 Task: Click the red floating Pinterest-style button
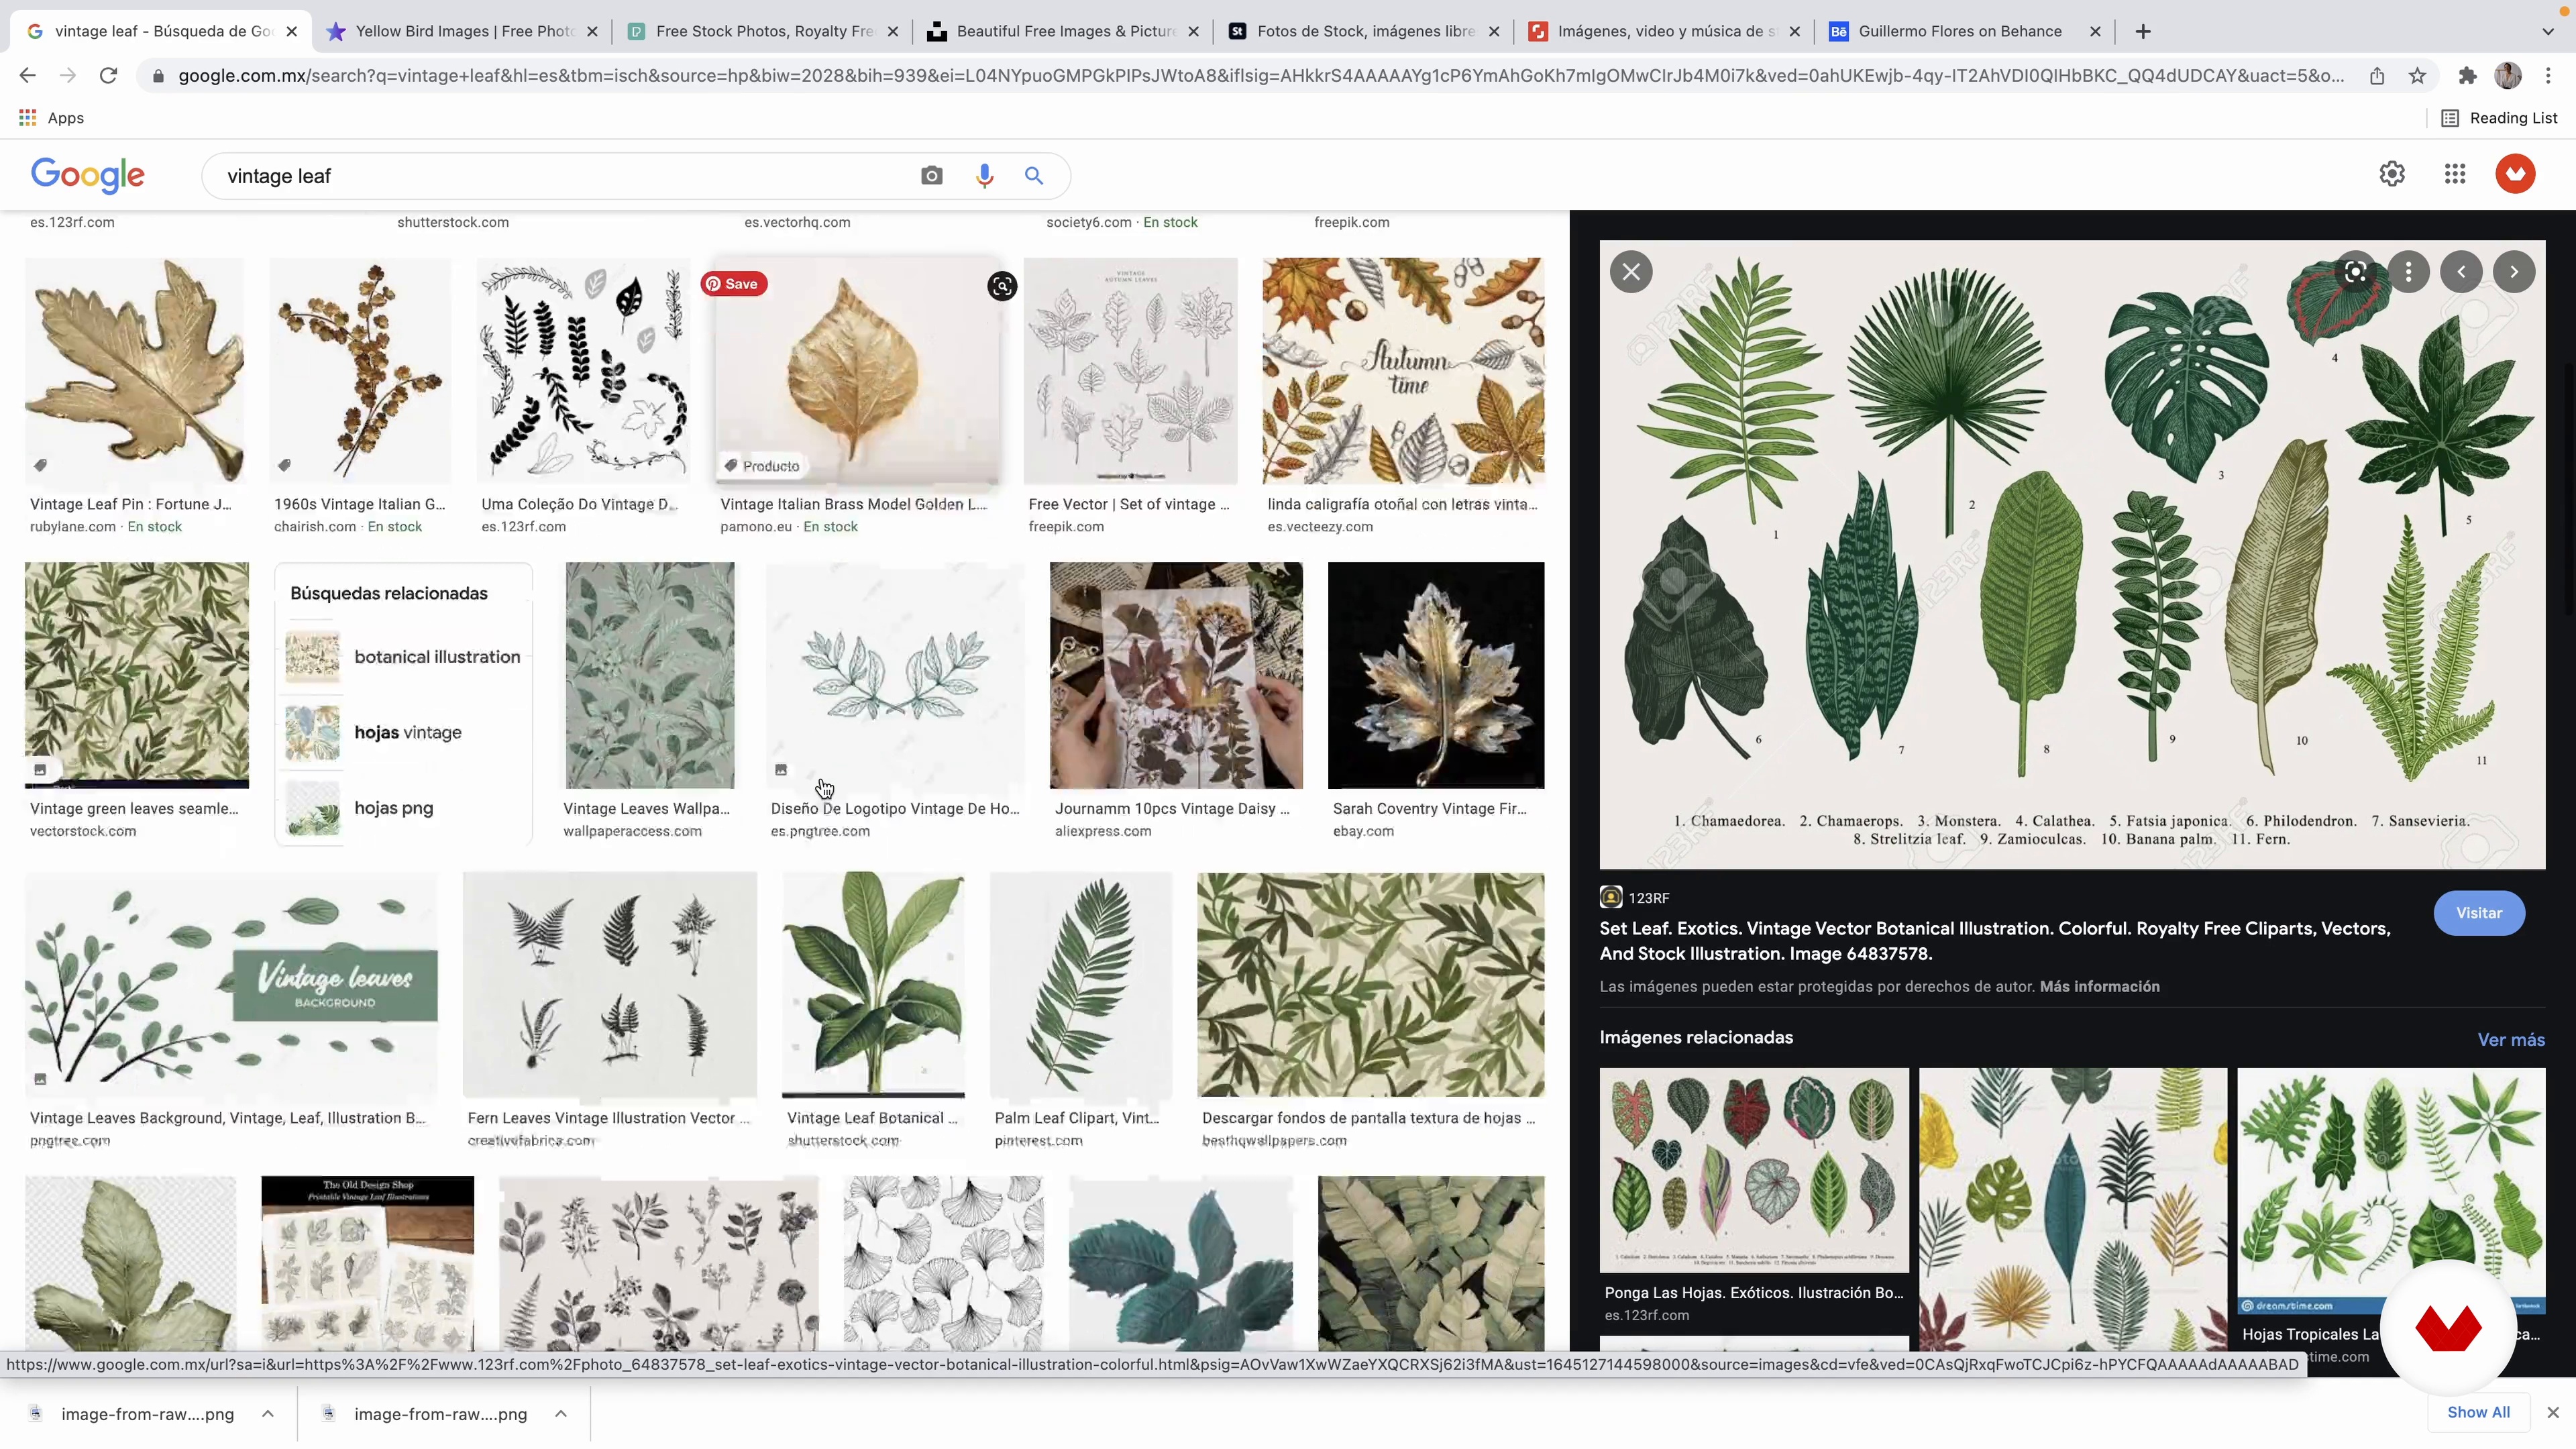pos(2447,1328)
